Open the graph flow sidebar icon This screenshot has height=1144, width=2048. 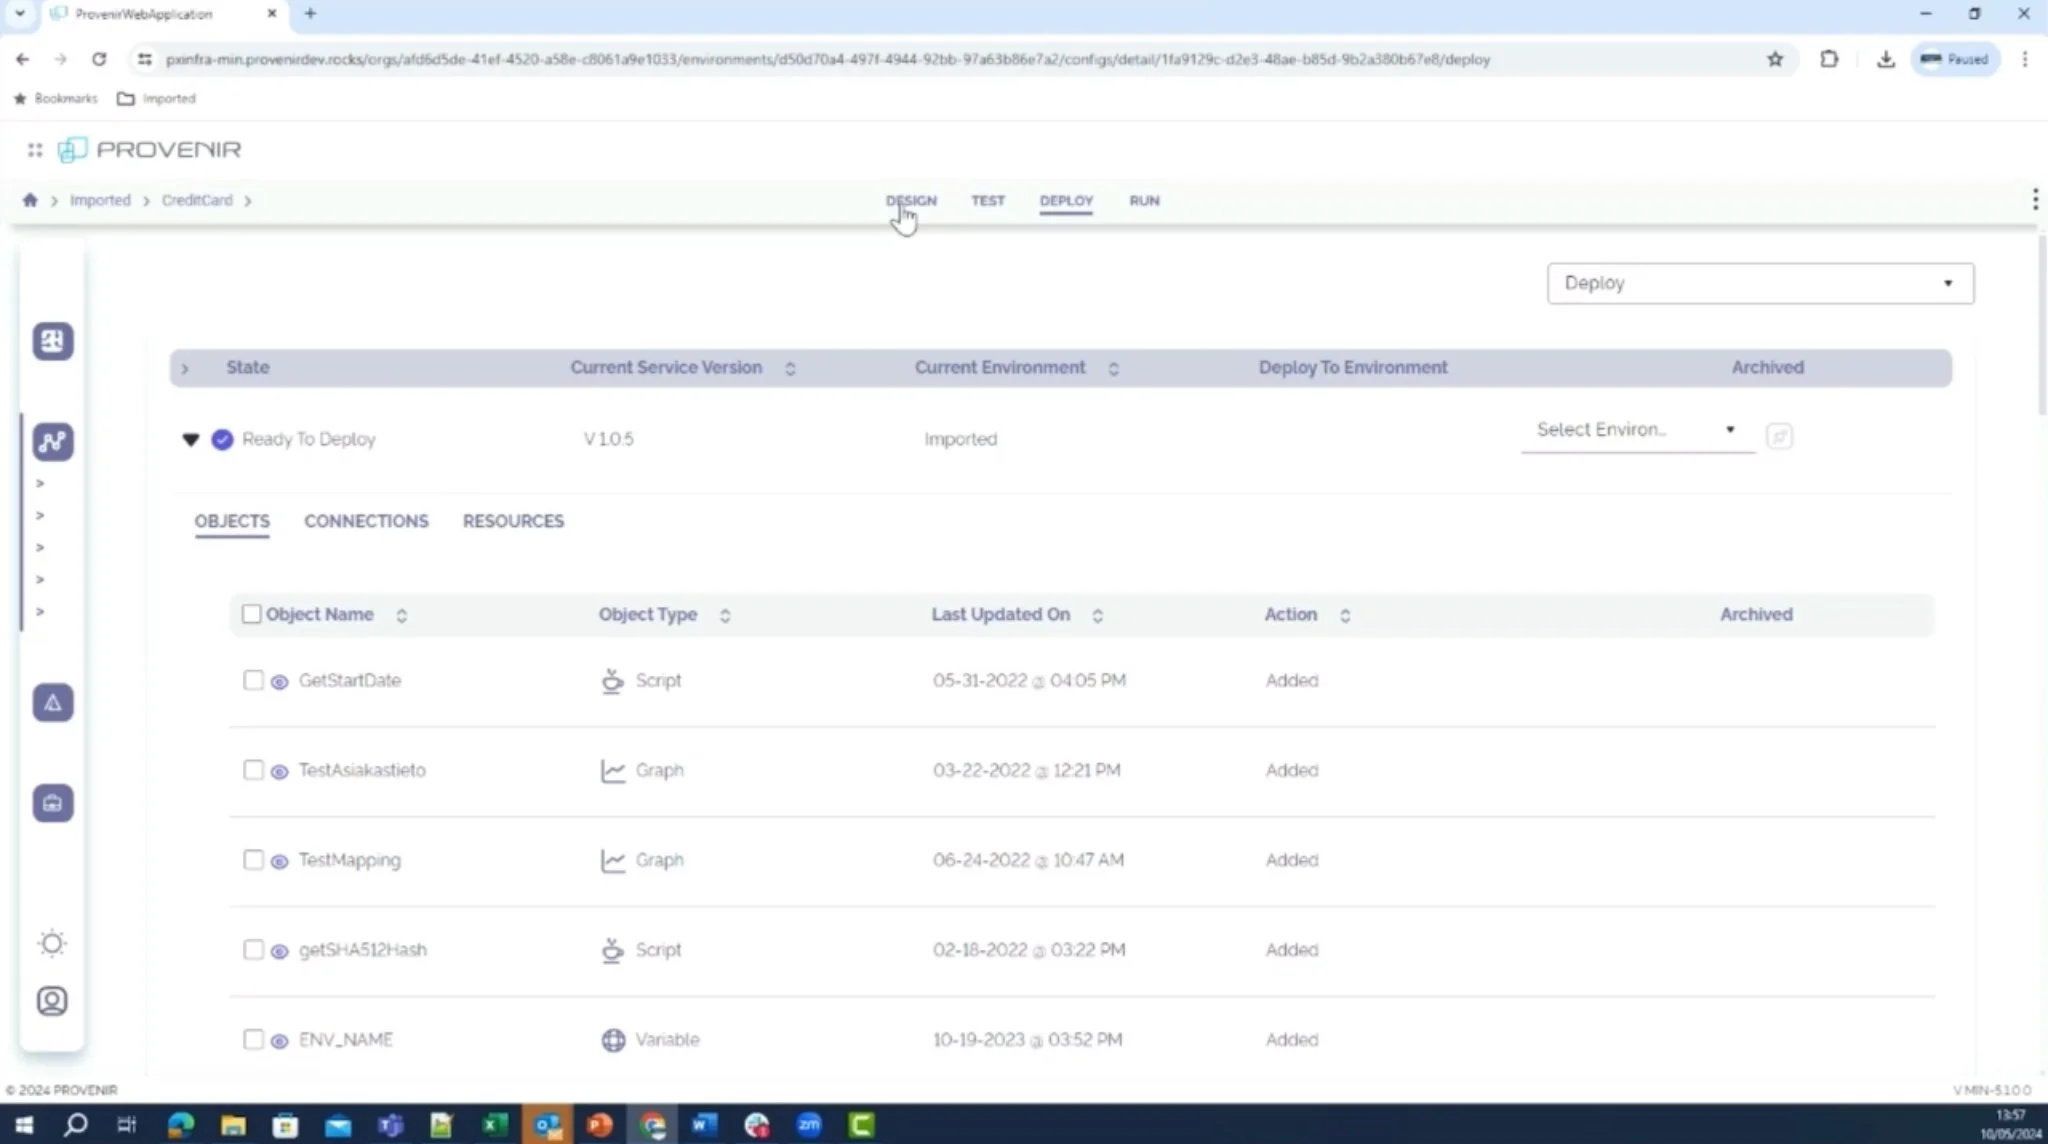pyautogui.click(x=53, y=441)
